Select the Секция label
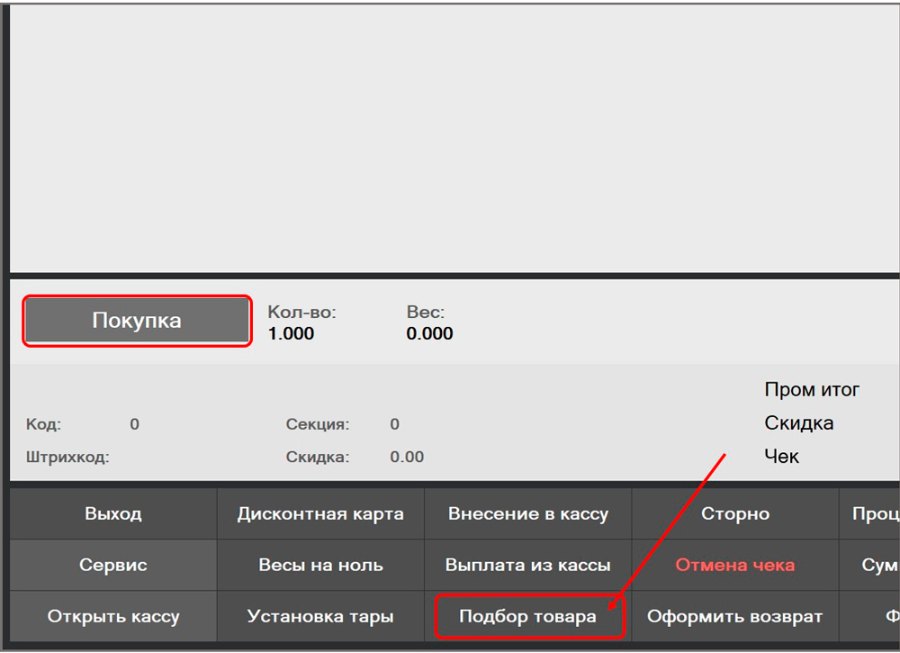 coord(317,424)
